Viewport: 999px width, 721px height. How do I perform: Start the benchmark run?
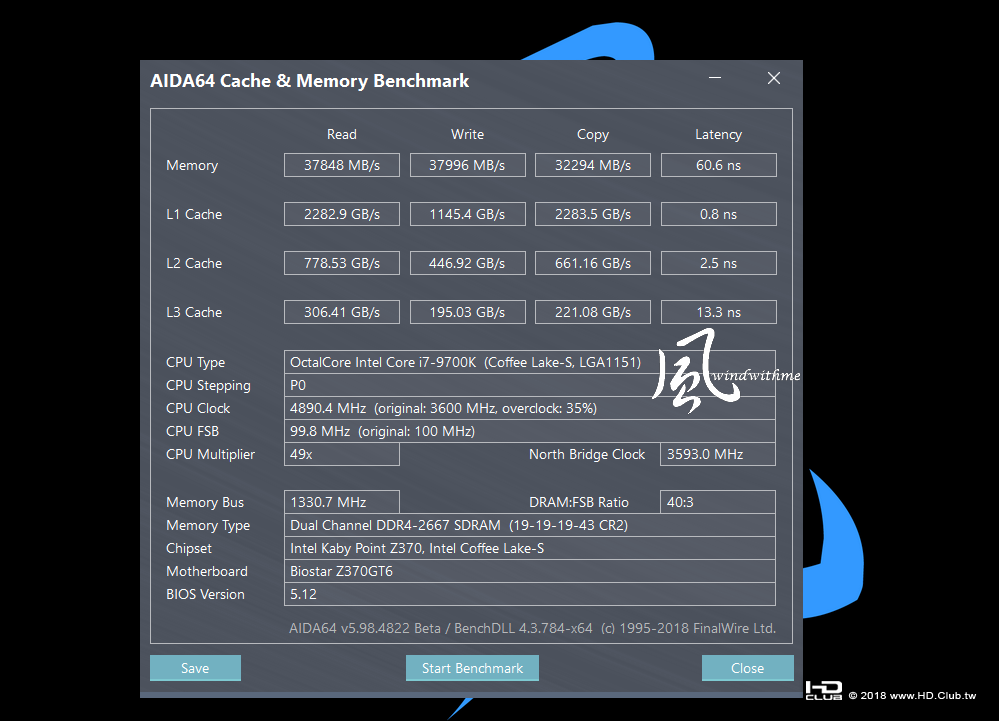coord(472,667)
